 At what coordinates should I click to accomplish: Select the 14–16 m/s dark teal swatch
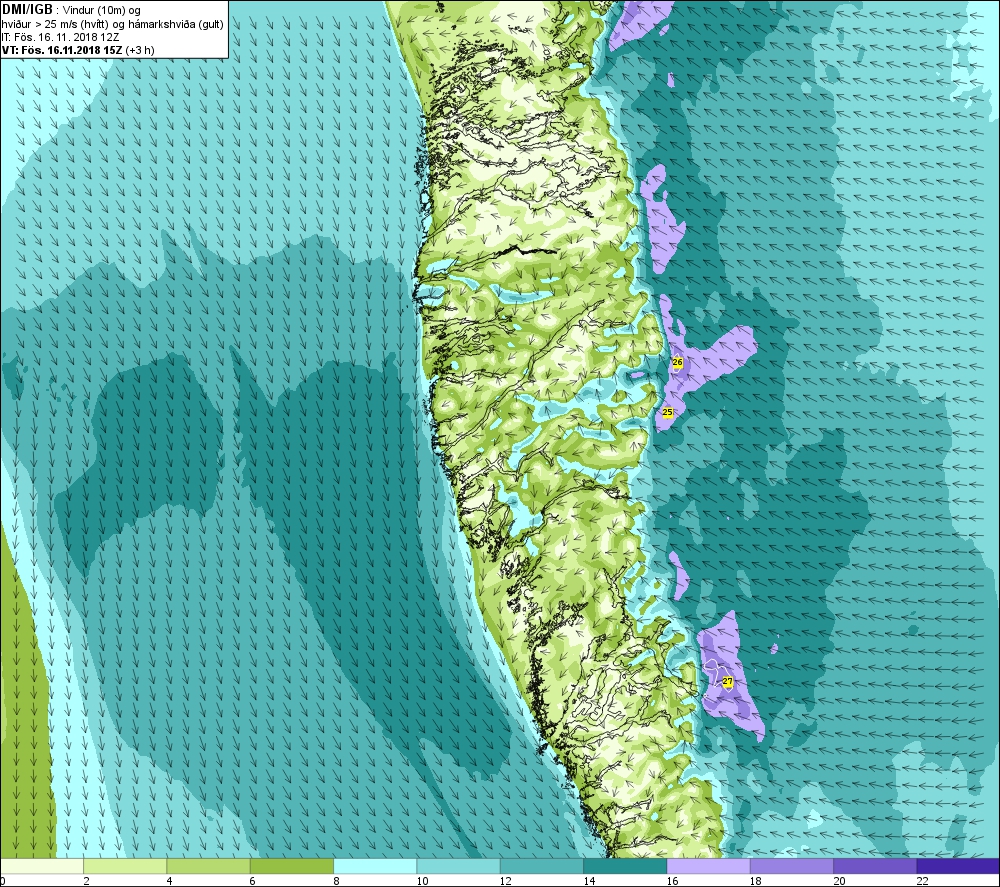[x=625, y=866]
